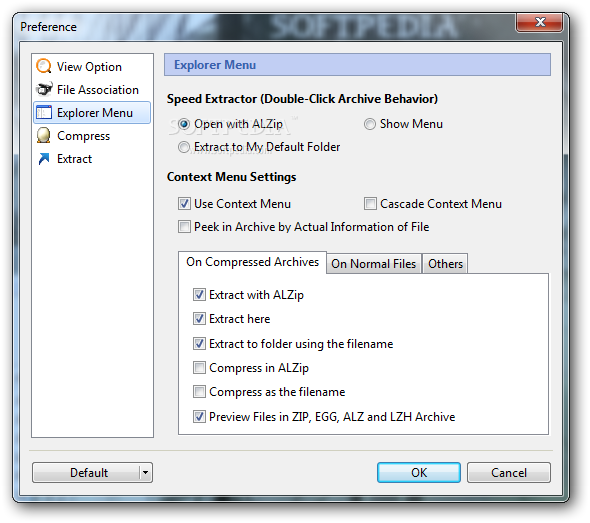Click the File Association icon
This screenshot has height=523, width=590.
pyautogui.click(x=44, y=89)
